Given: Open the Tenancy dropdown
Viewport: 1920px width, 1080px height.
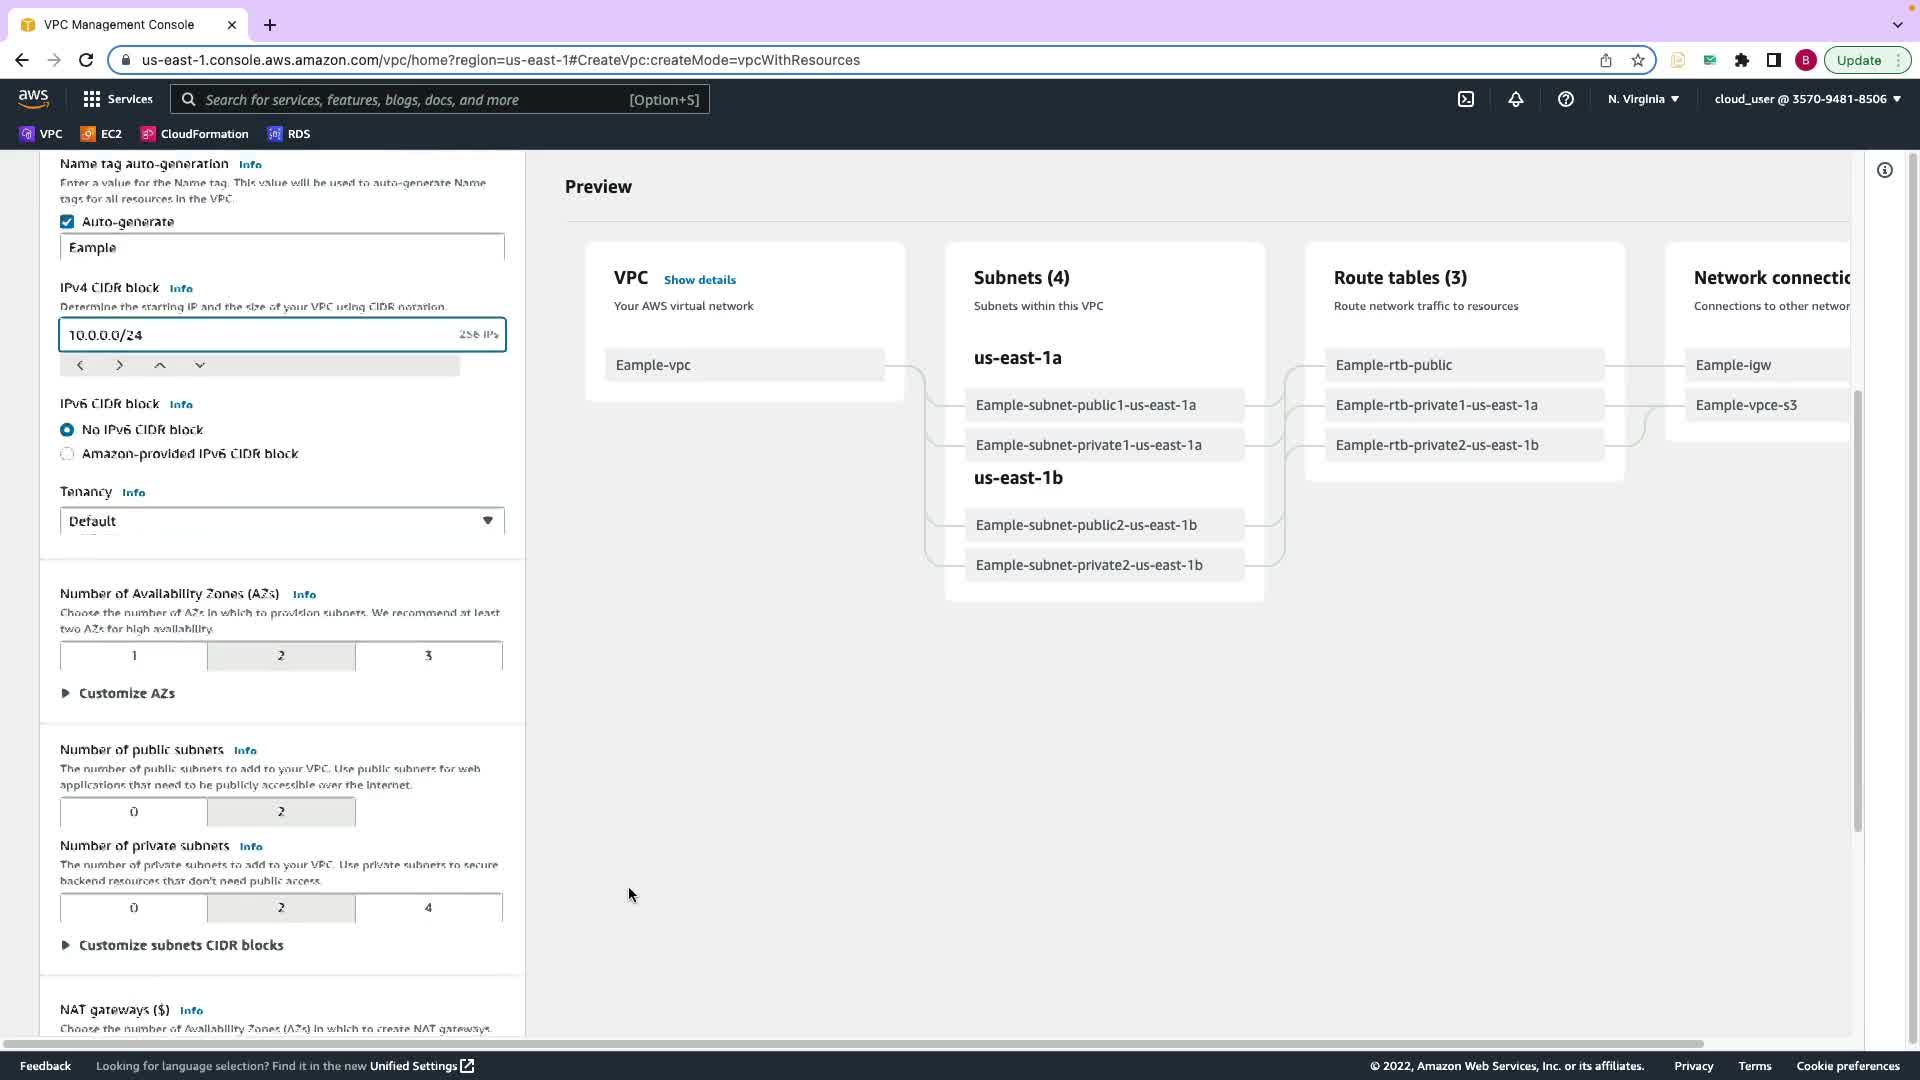Looking at the screenshot, I should [x=282, y=521].
